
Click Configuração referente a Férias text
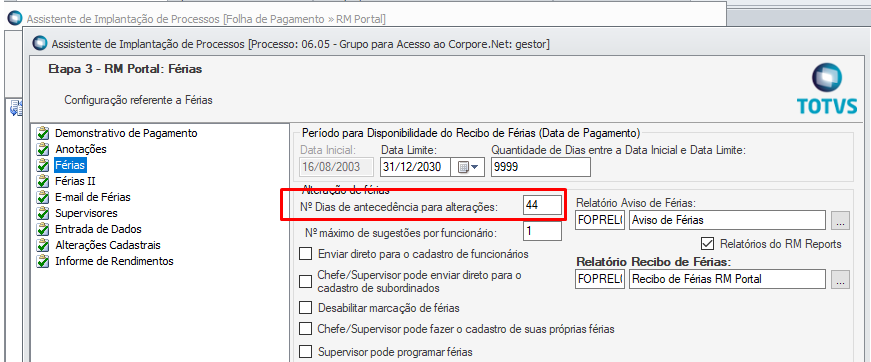(x=138, y=100)
